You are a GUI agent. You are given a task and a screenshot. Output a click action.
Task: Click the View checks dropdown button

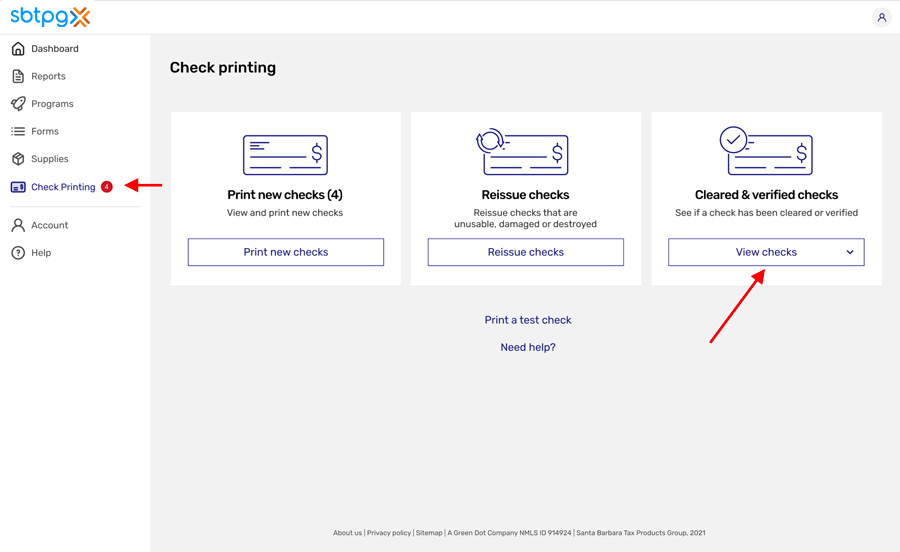[x=766, y=252]
